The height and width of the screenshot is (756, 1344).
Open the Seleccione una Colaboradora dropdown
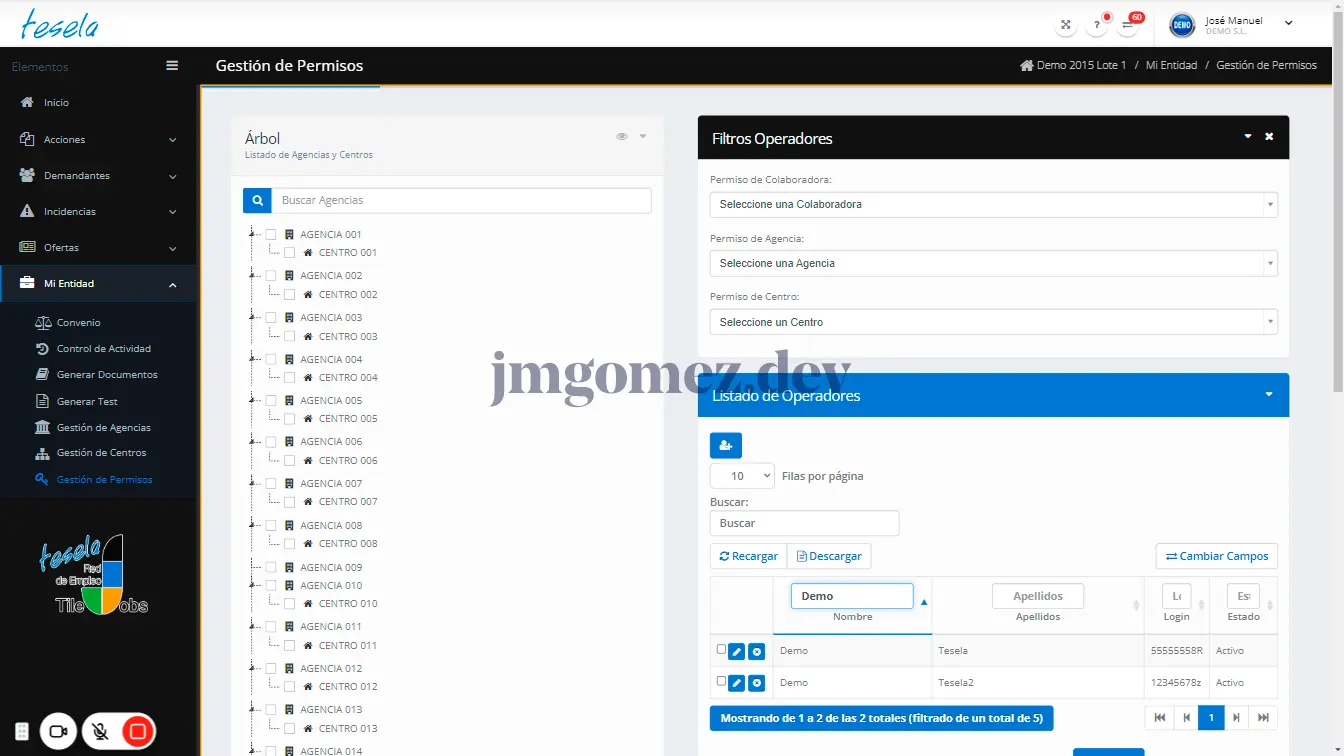tap(993, 204)
